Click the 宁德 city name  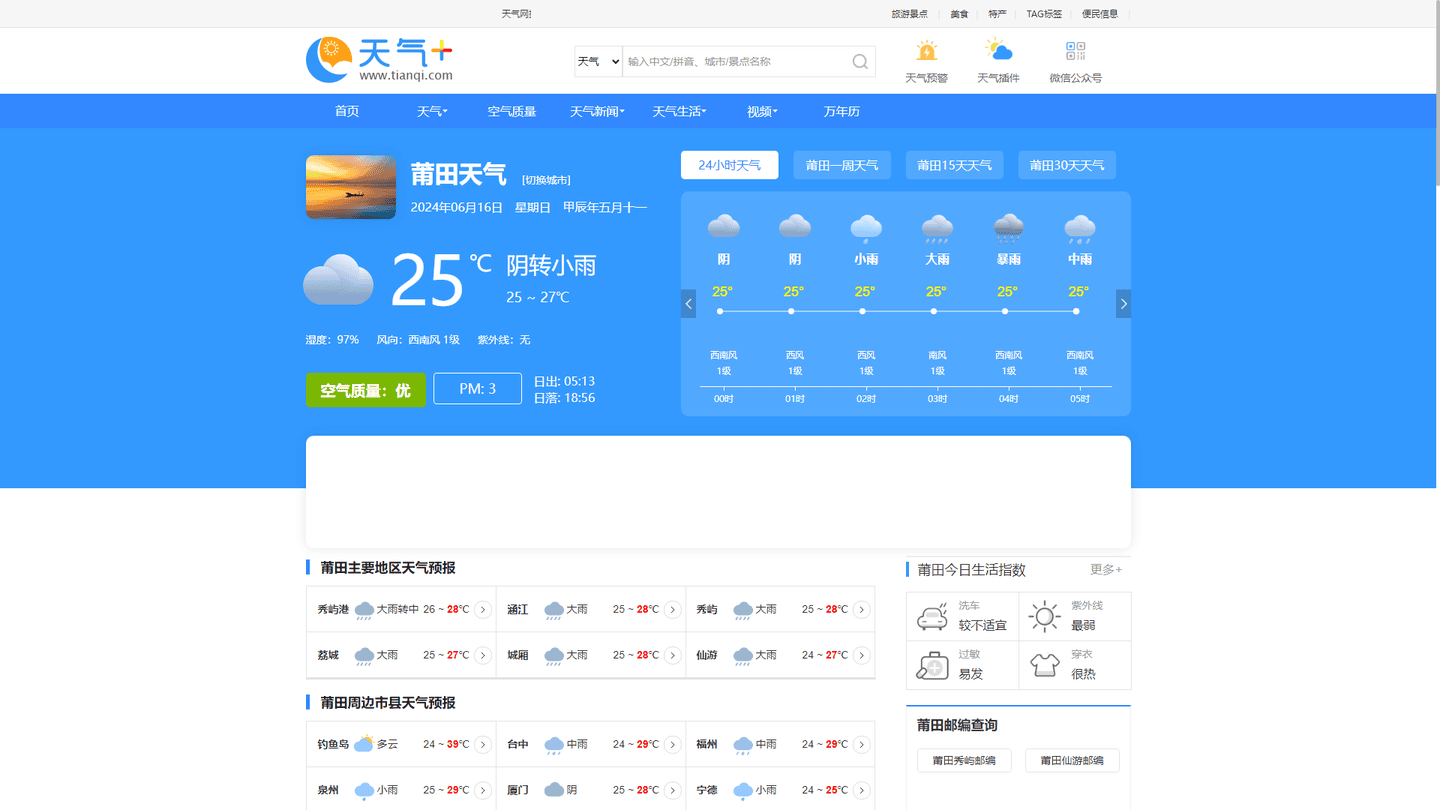point(707,790)
